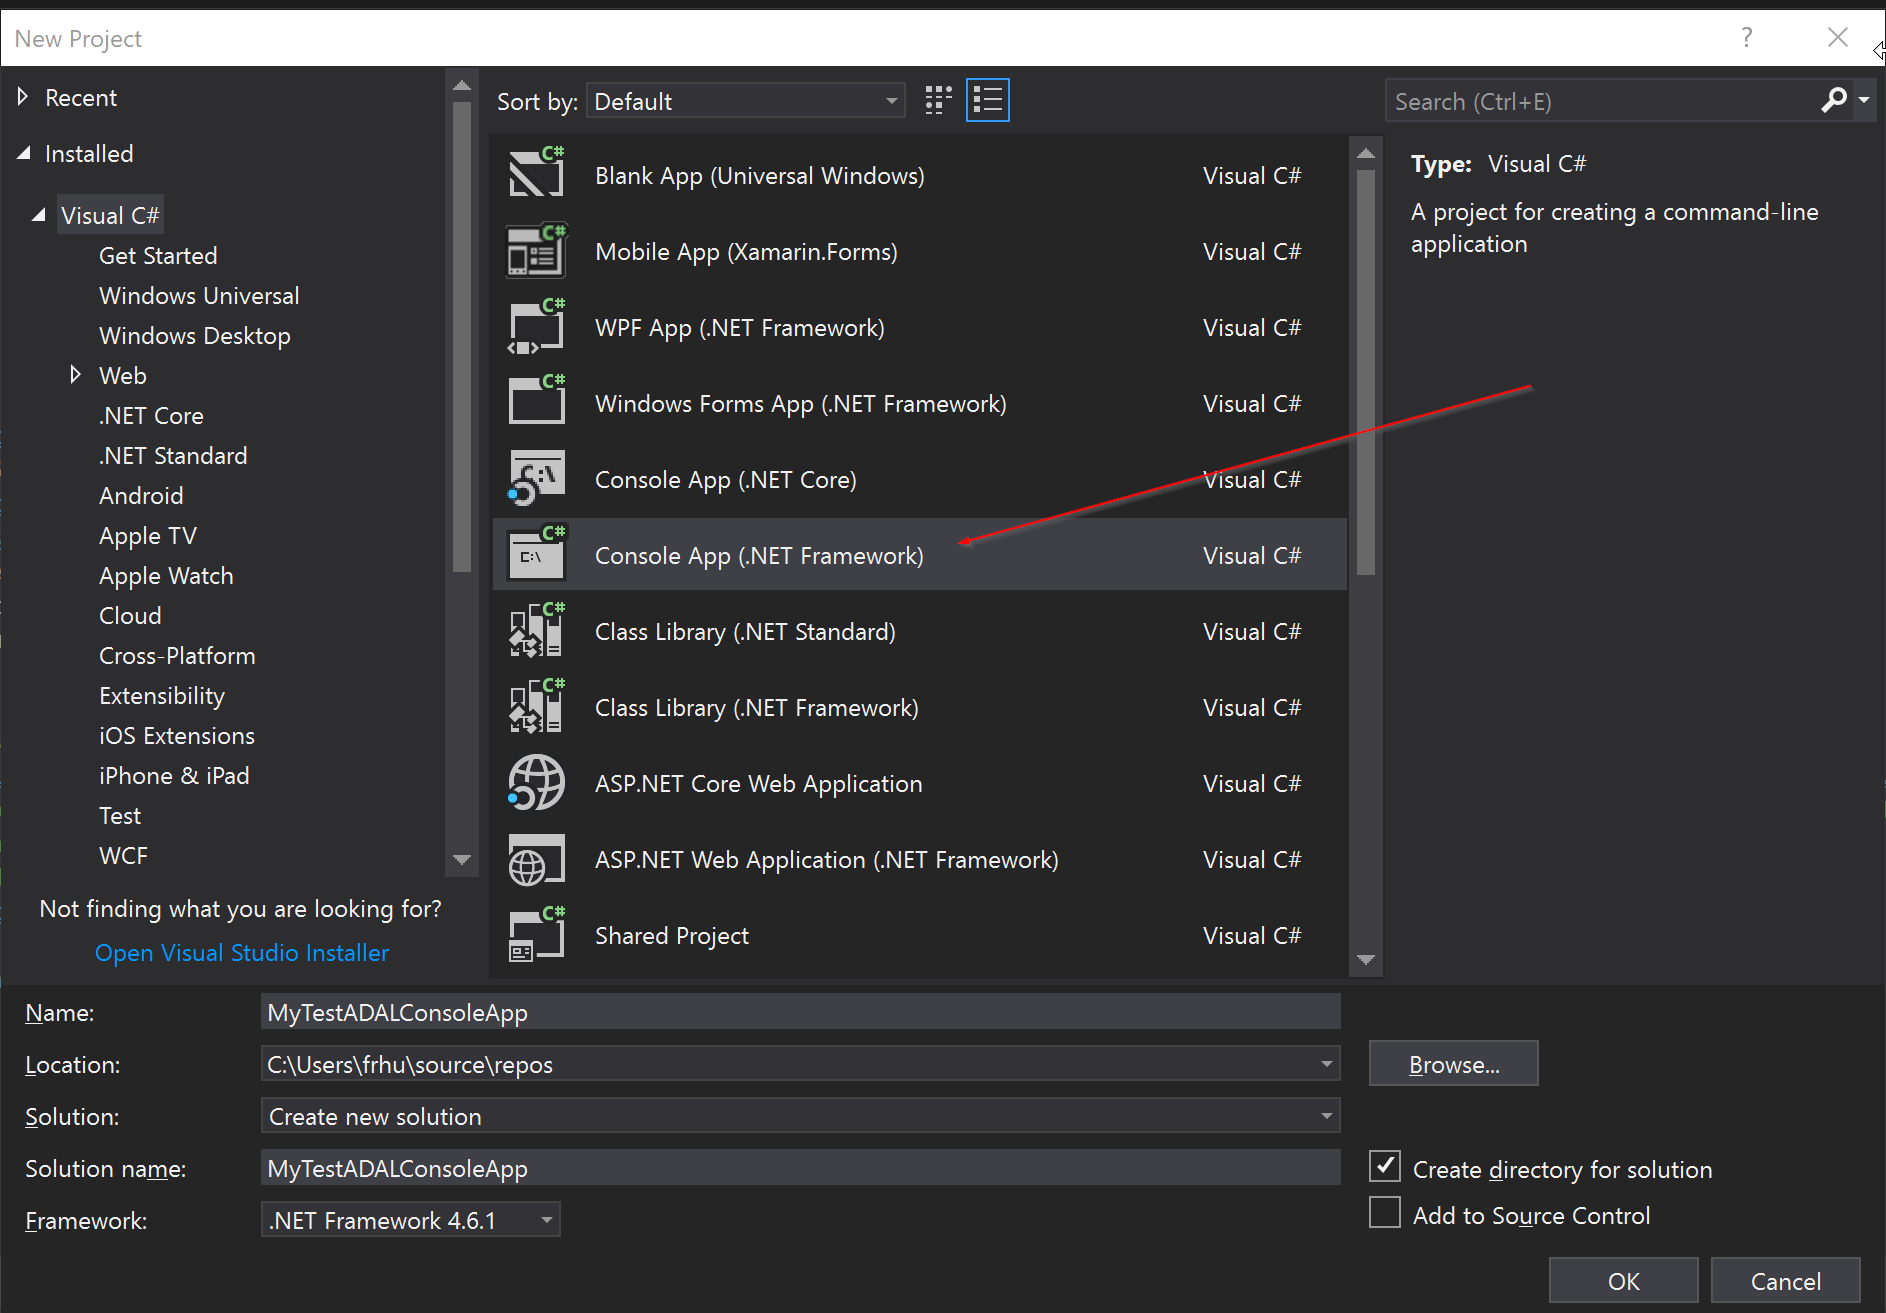This screenshot has width=1886, height=1313.
Task: Select the WCF category
Action: click(123, 856)
